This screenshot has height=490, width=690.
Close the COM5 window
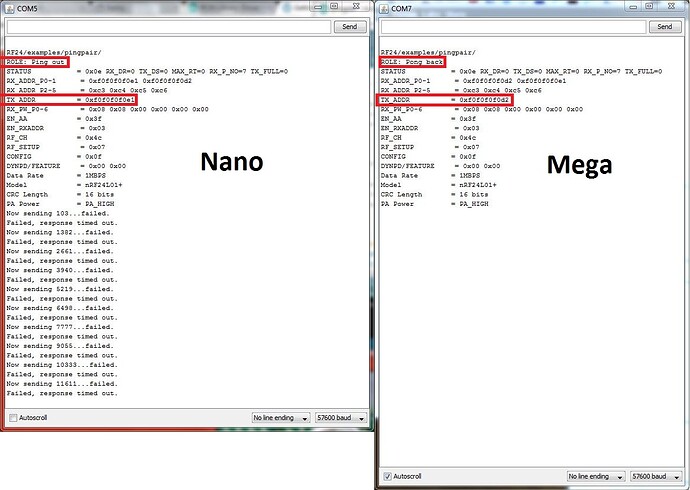356,7
